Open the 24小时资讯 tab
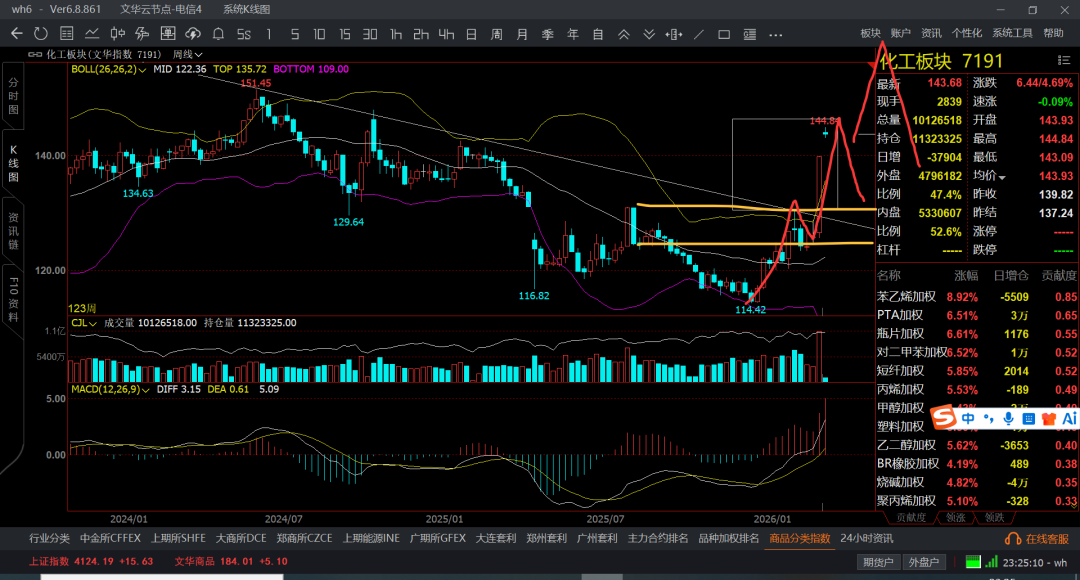The height and width of the screenshot is (580, 1080). 866,539
